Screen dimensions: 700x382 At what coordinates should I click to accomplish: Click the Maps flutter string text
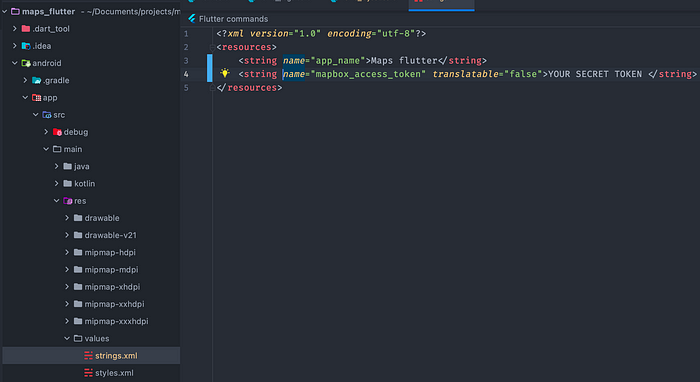[404, 61]
